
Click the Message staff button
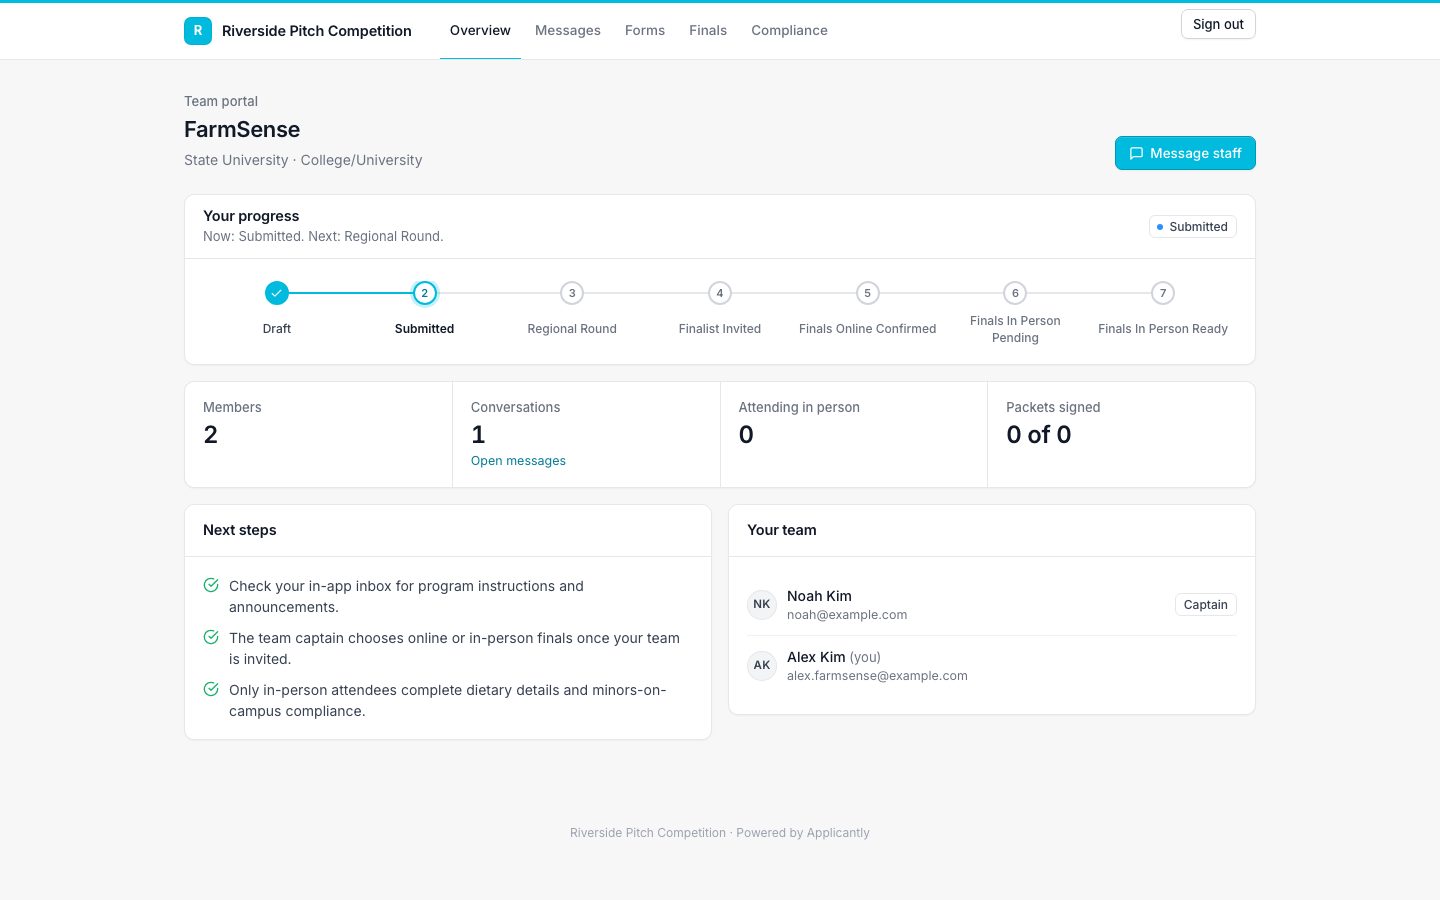(x=1185, y=153)
